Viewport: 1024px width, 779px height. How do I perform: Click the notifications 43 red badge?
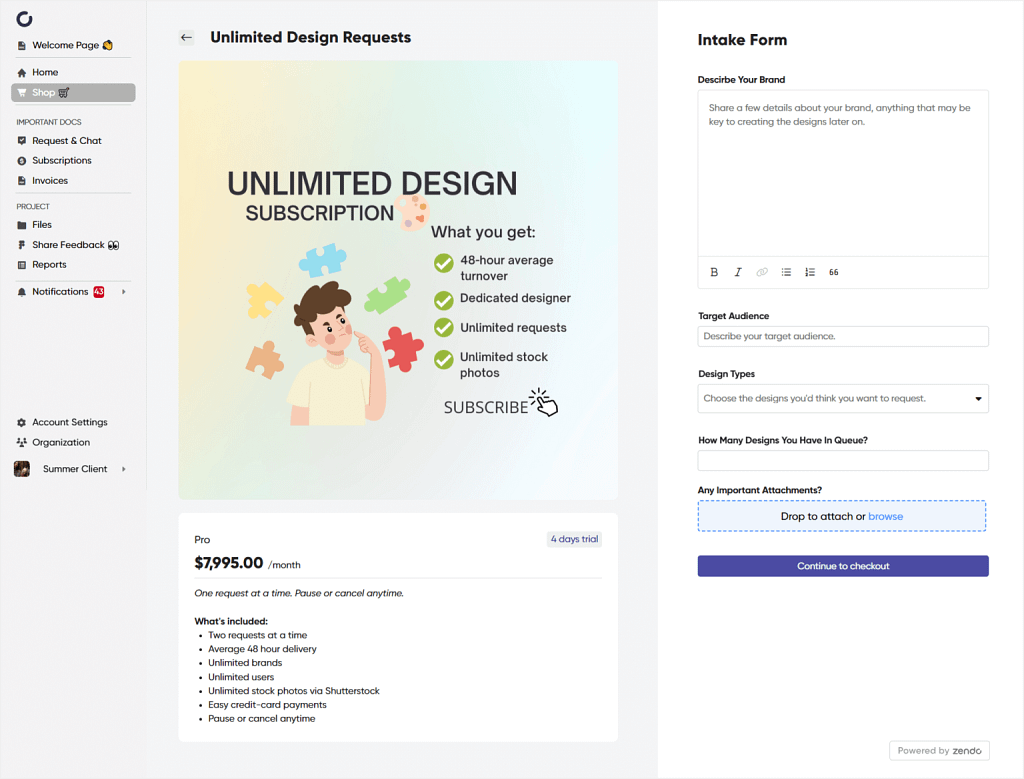(99, 292)
